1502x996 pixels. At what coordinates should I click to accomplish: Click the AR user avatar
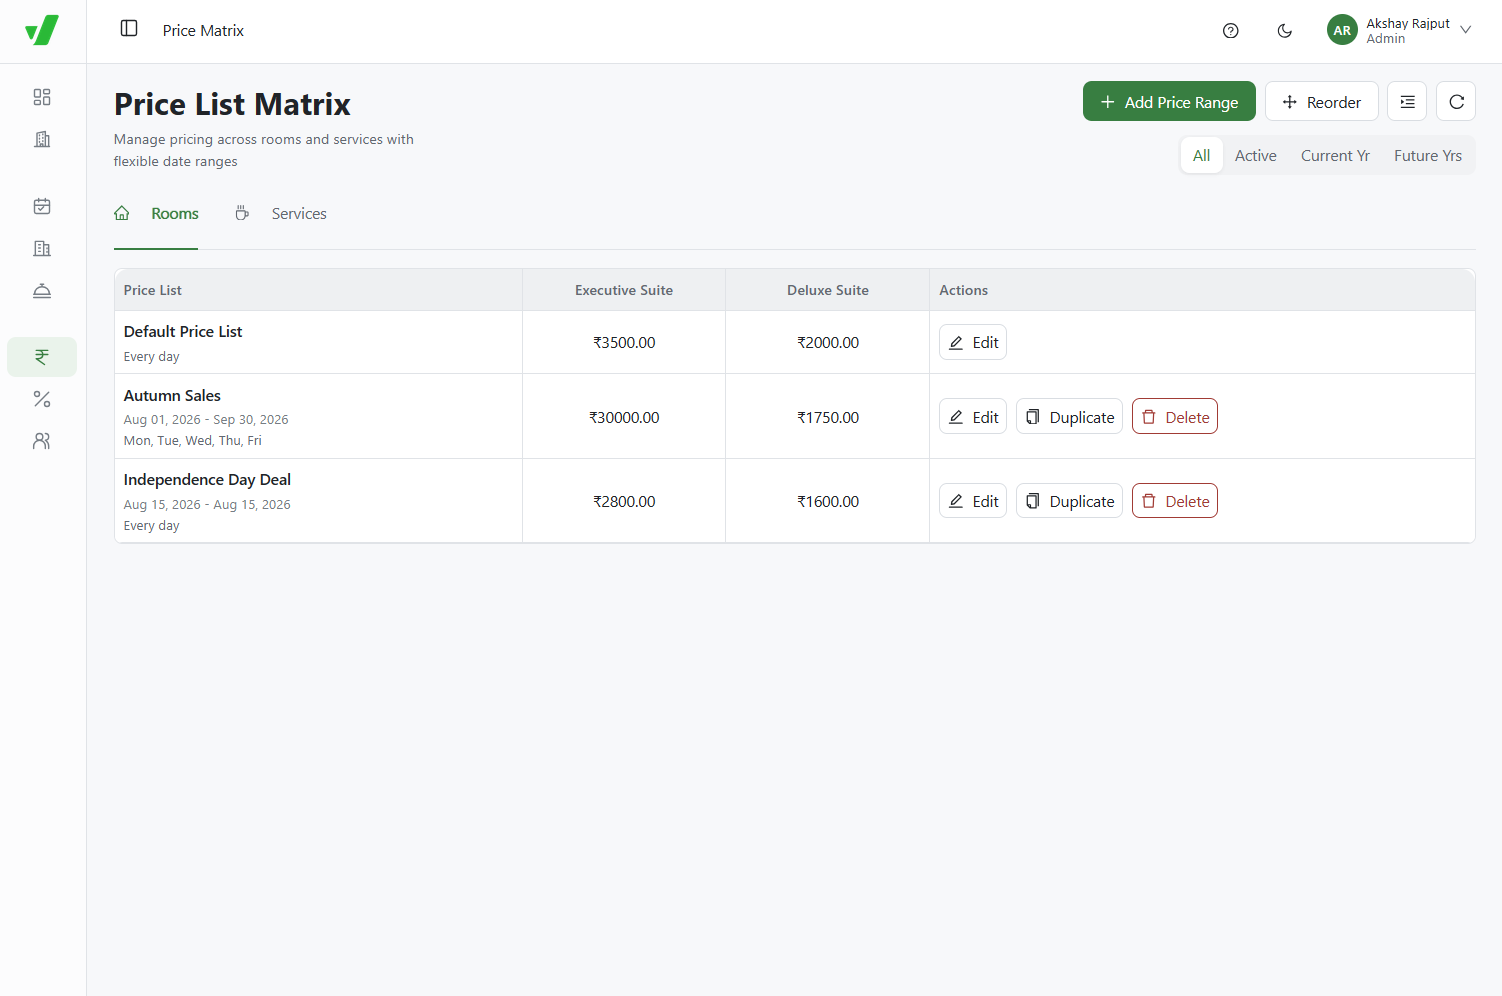1342,30
